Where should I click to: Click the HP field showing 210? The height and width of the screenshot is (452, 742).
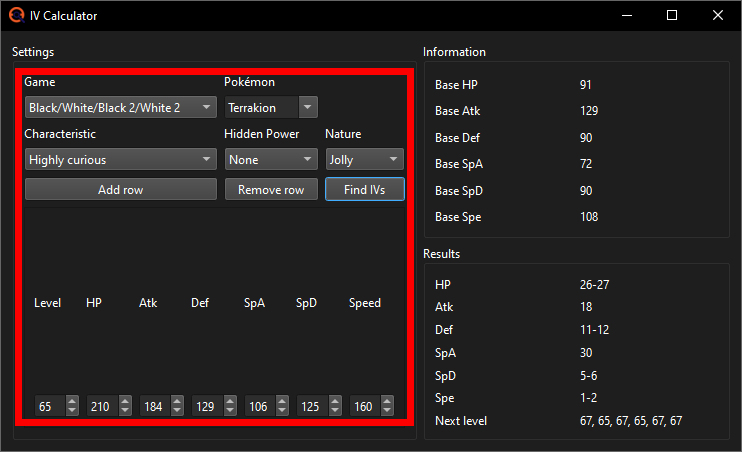(99, 407)
